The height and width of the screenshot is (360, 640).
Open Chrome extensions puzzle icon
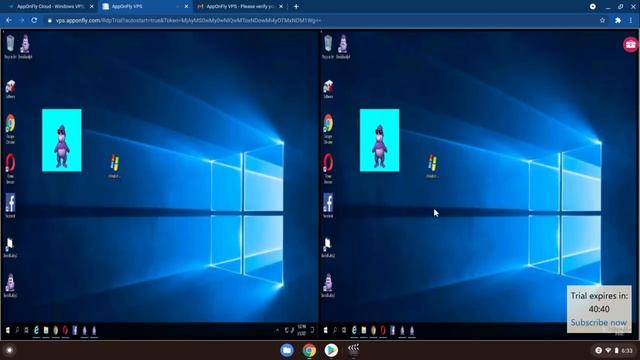coord(618,20)
